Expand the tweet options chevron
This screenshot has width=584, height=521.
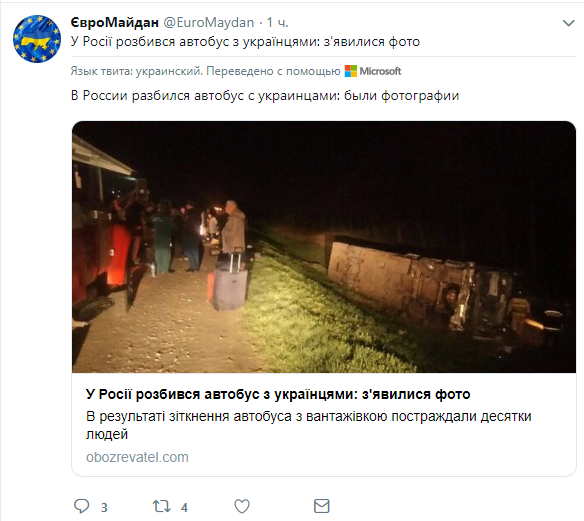[x=568, y=23]
